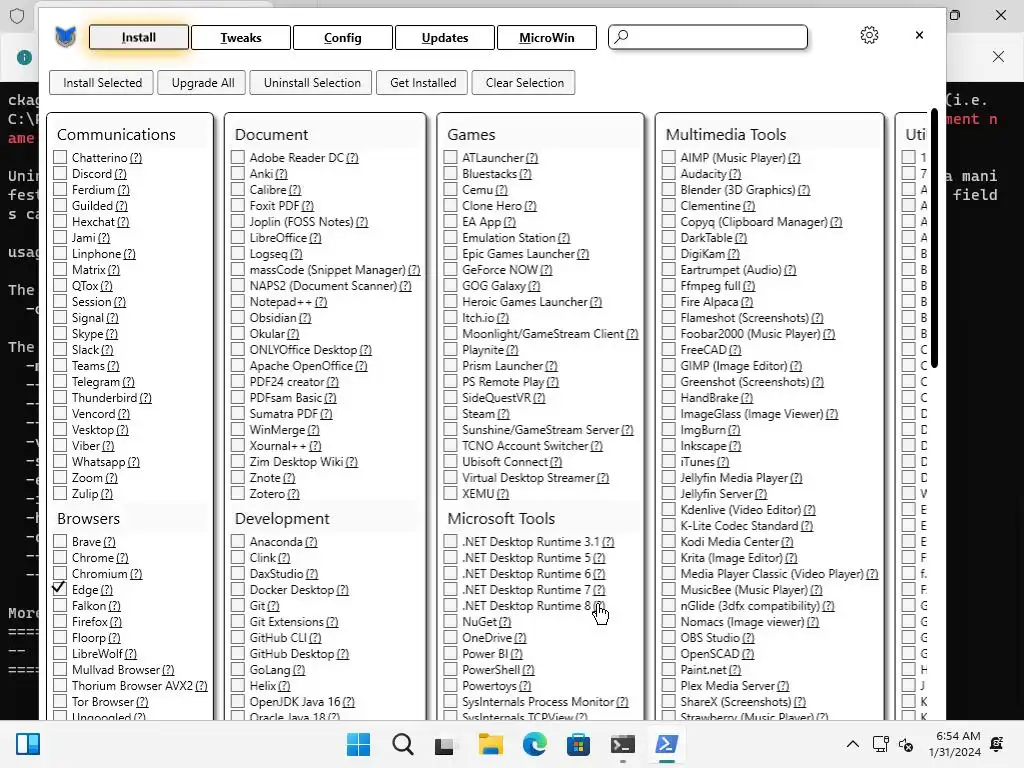
Task: Switch to PowerShell taskbar icon
Action: point(667,744)
